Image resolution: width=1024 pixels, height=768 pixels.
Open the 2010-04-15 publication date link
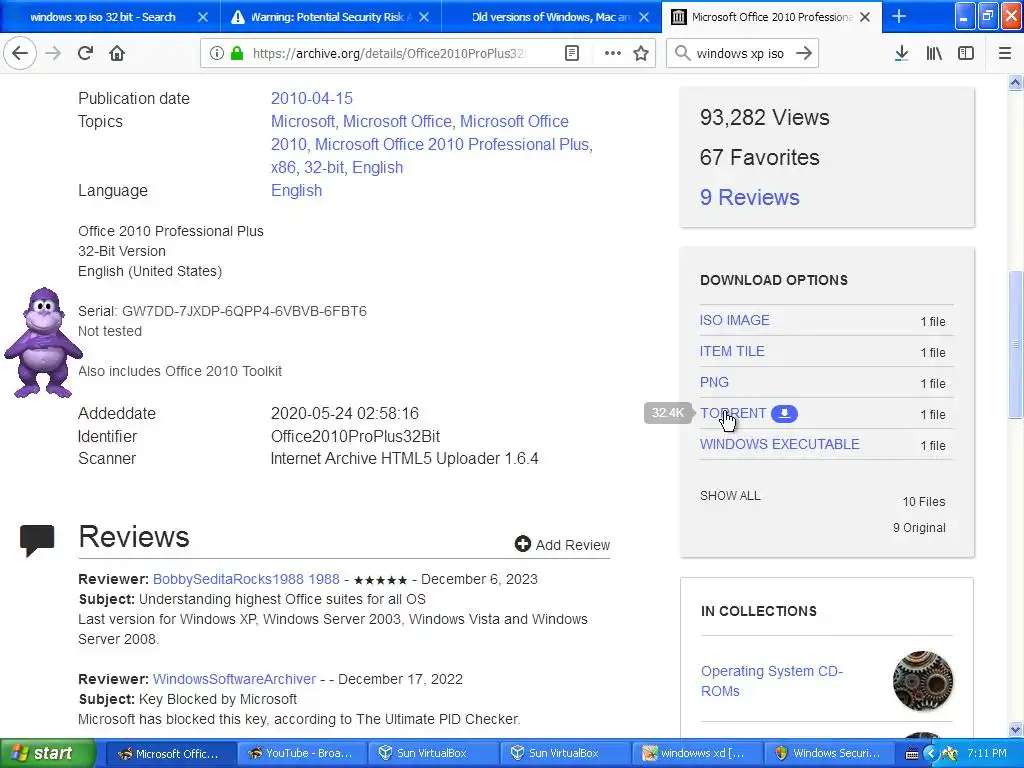click(312, 99)
